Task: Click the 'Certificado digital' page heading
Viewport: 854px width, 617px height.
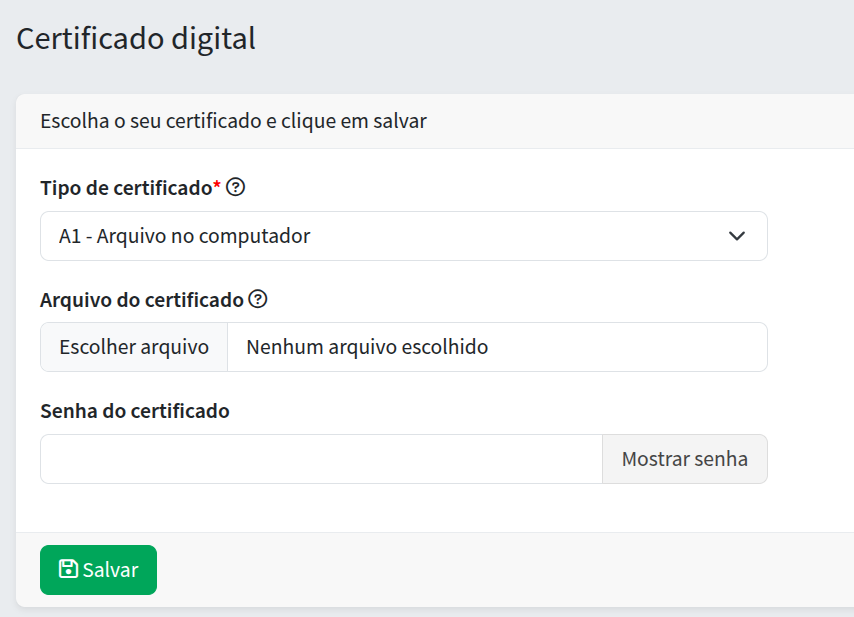Action: pos(136,39)
